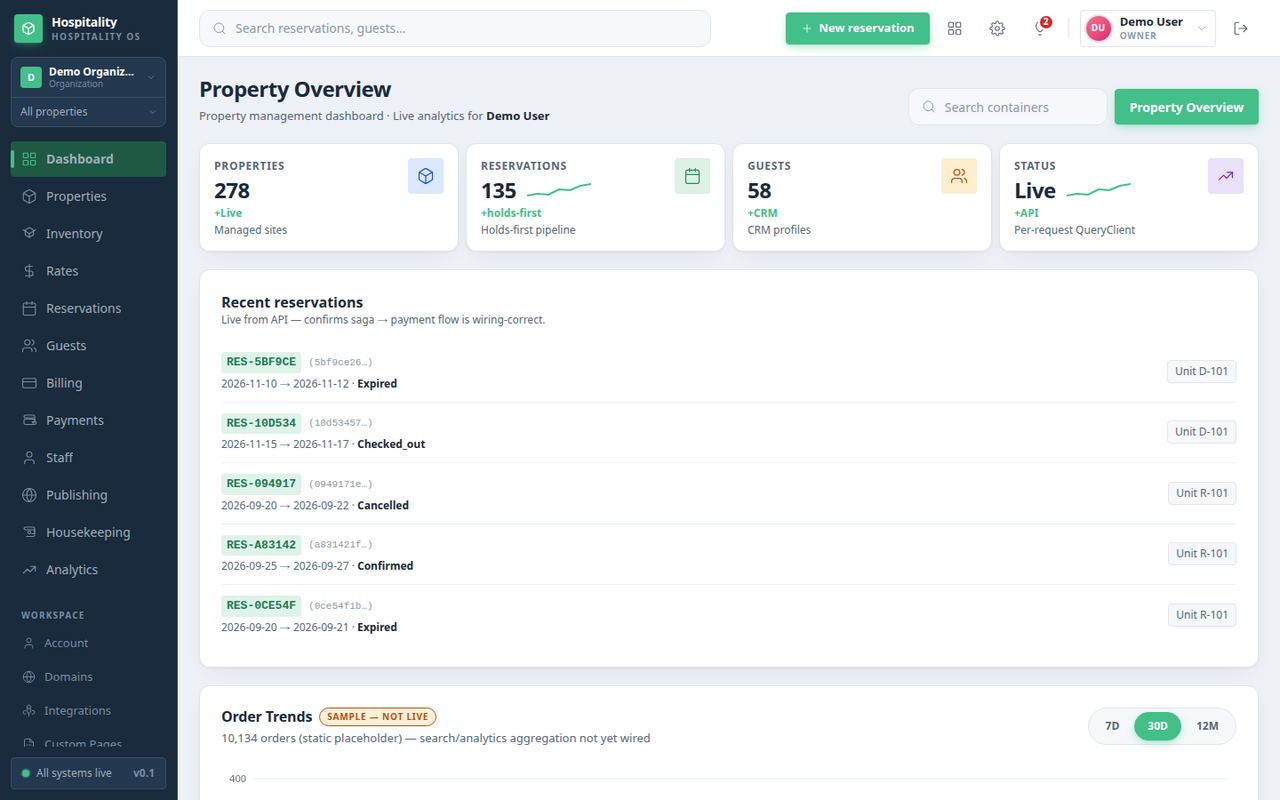Screen dimensions: 1280x800
Task: Open Domains in workspace section
Action: (x=88, y=677)
